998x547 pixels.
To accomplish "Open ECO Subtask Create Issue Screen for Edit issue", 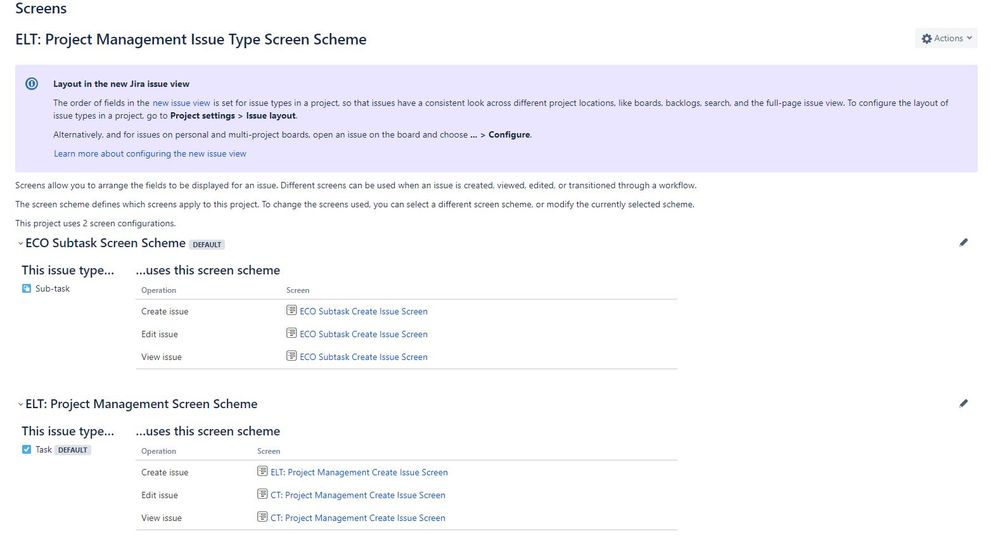I will (363, 334).
